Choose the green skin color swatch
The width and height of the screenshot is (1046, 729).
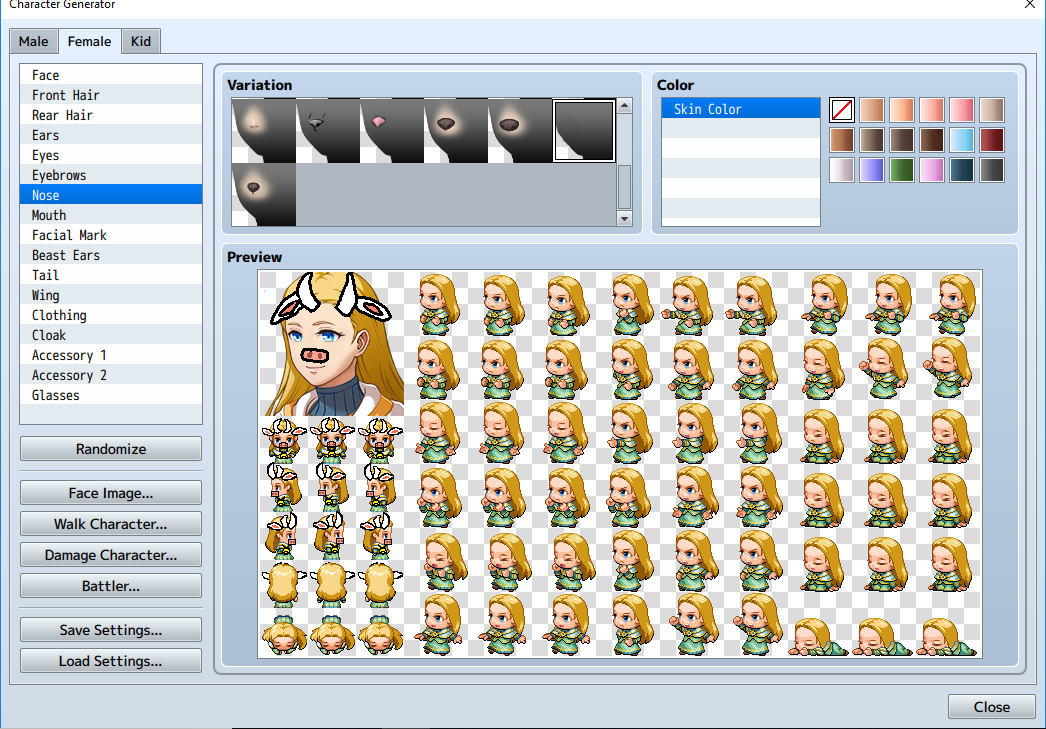coord(901,170)
